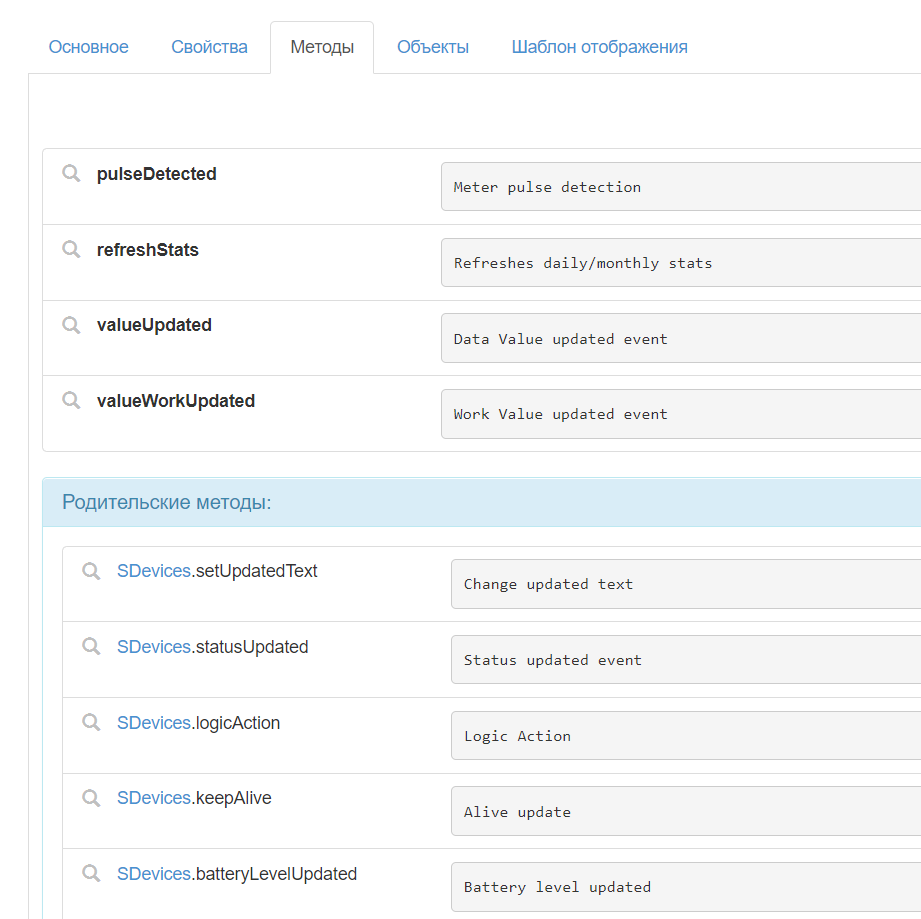This screenshot has height=919, width=921.
Task: Click magnifier icon beside SDevices.keepAlive
Action: (x=91, y=798)
